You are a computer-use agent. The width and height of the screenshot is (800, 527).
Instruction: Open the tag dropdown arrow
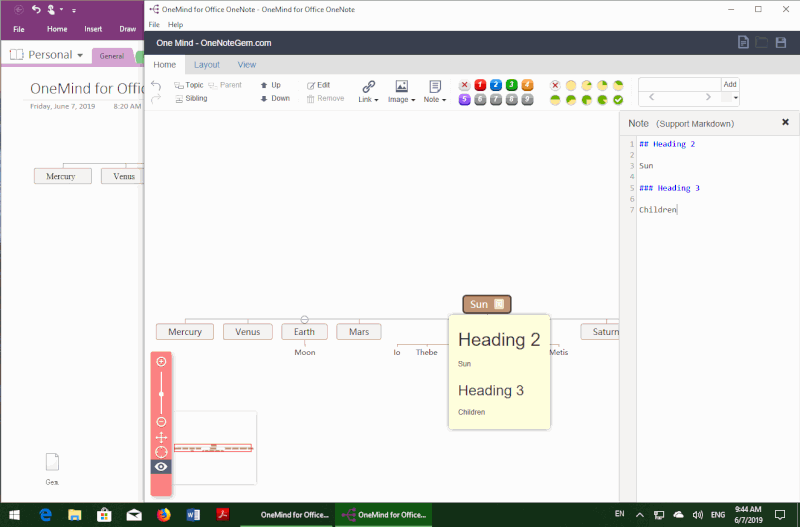tap(735, 97)
